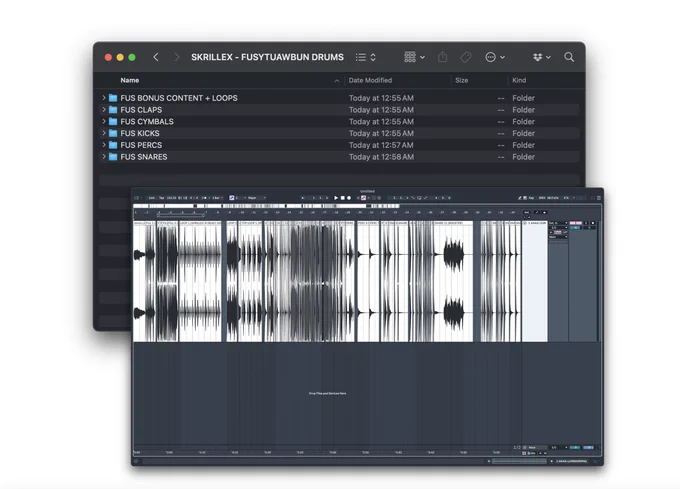Sort by the Date Modified column

click(x=370, y=80)
